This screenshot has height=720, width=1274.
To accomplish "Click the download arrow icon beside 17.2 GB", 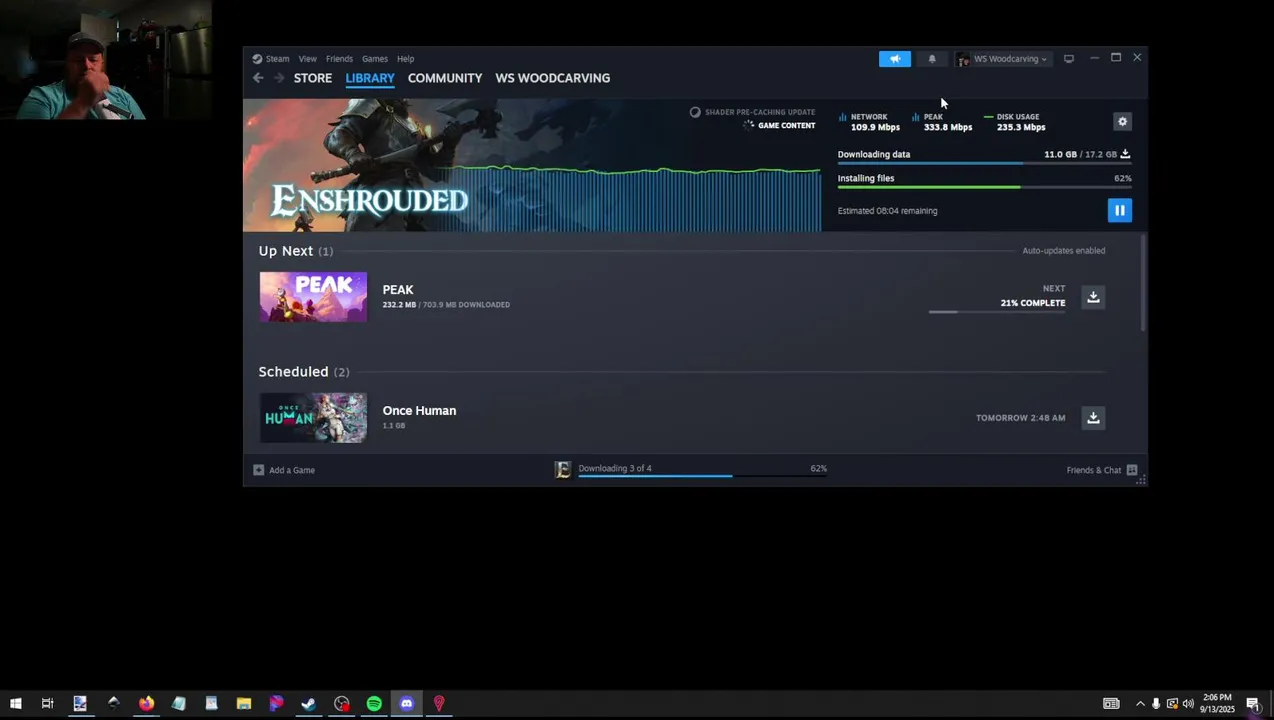I will point(1125,154).
